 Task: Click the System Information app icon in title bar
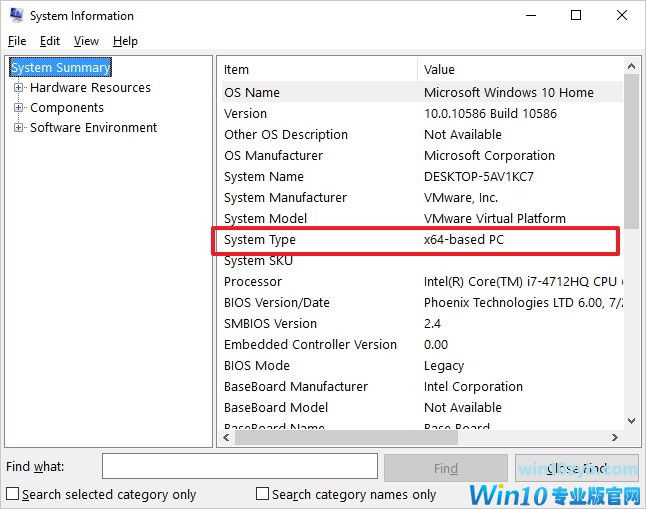[x=15, y=16]
